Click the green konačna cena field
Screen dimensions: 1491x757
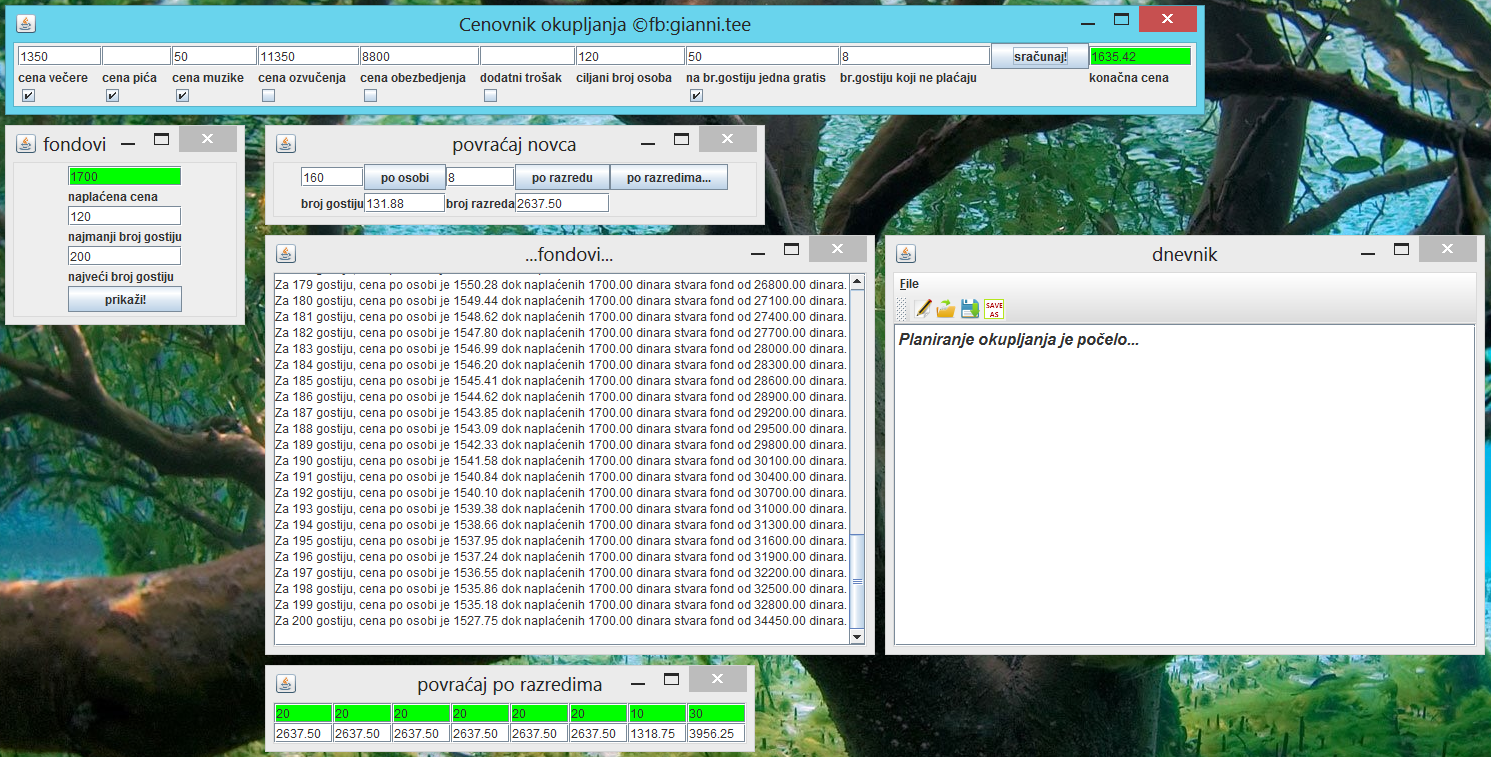click(1141, 56)
